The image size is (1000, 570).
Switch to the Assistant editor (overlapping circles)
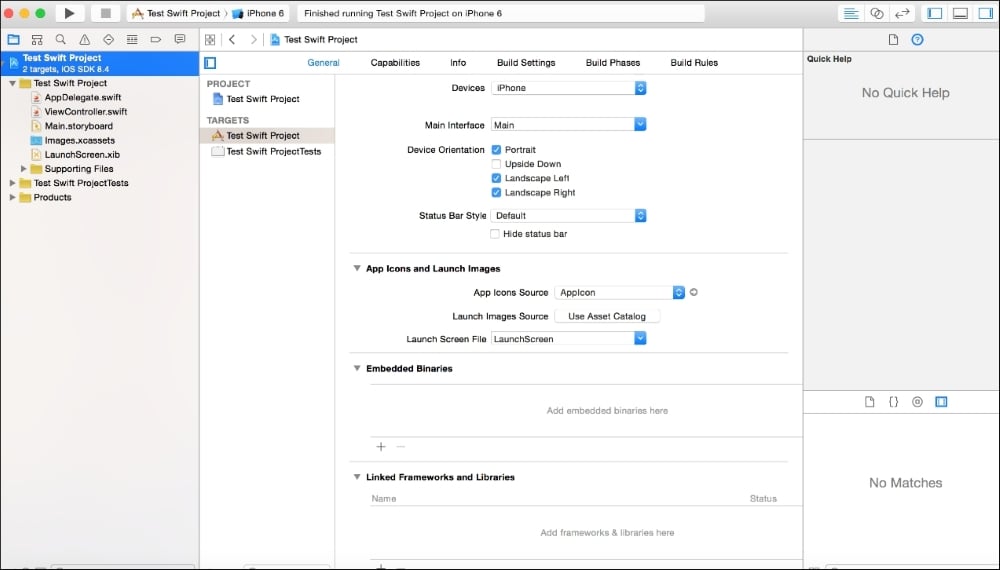pyautogui.click(x=877, y=13)
